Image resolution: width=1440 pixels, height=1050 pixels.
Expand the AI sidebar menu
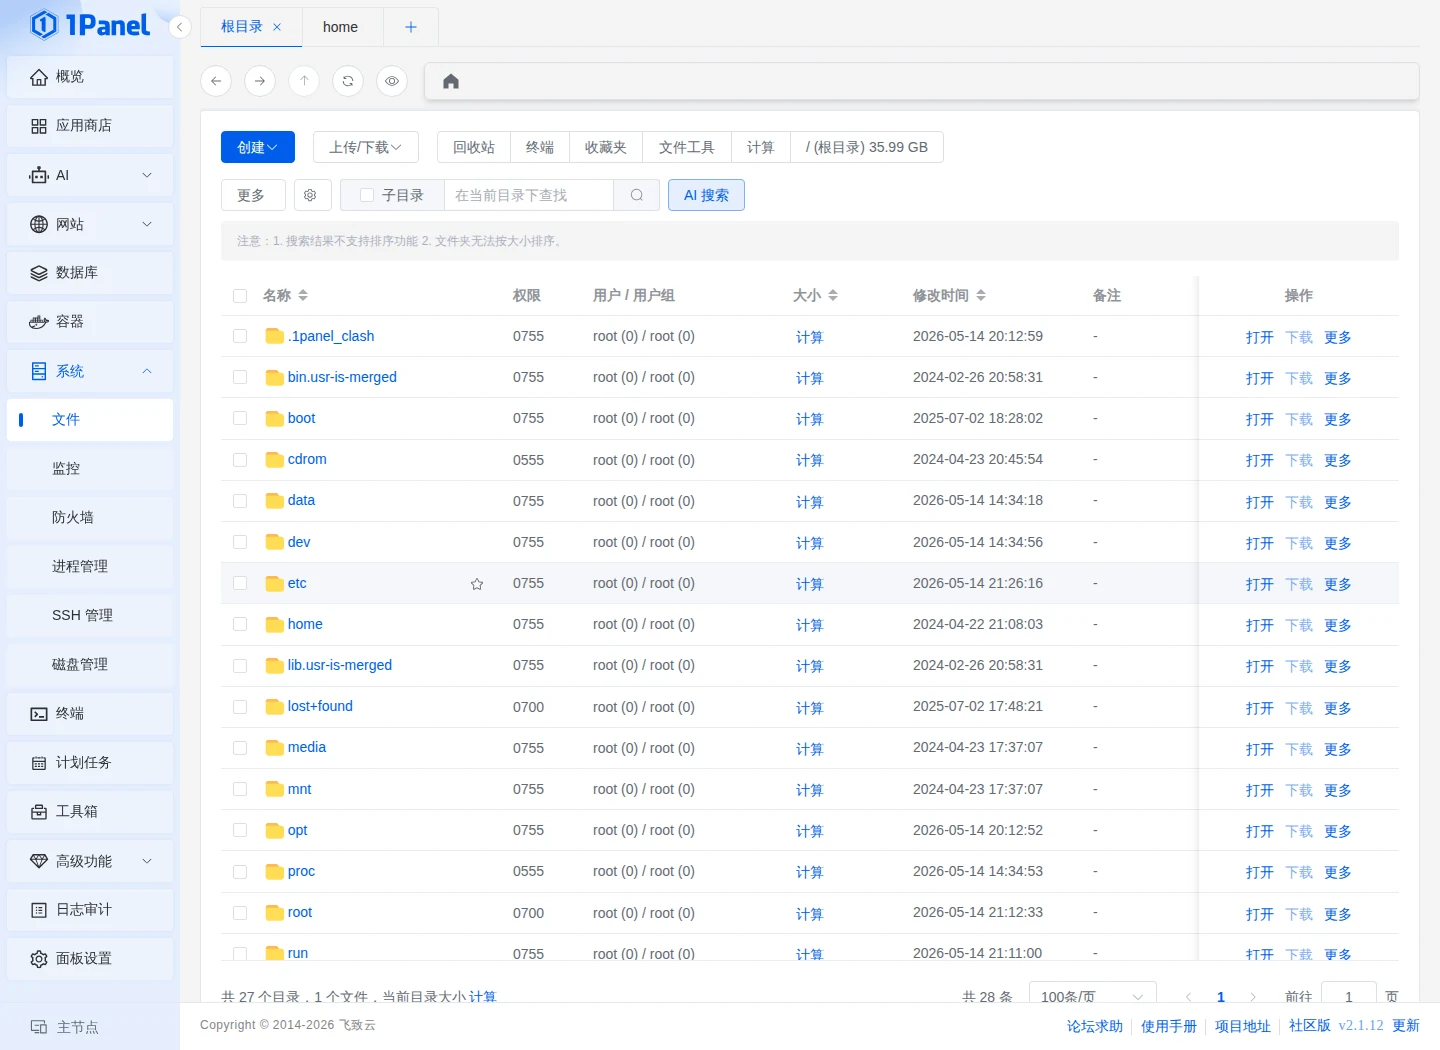click(90, 175)
